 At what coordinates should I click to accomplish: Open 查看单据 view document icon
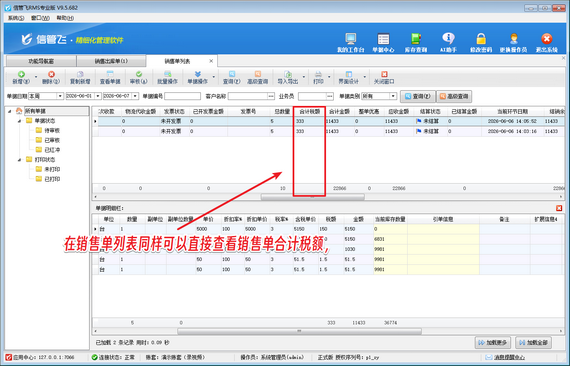[x=110, y=75]
